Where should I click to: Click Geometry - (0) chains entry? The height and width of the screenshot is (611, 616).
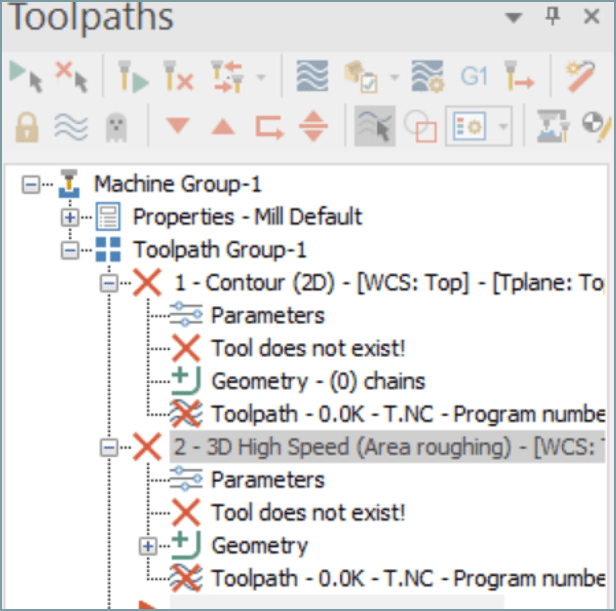[318, 381]
